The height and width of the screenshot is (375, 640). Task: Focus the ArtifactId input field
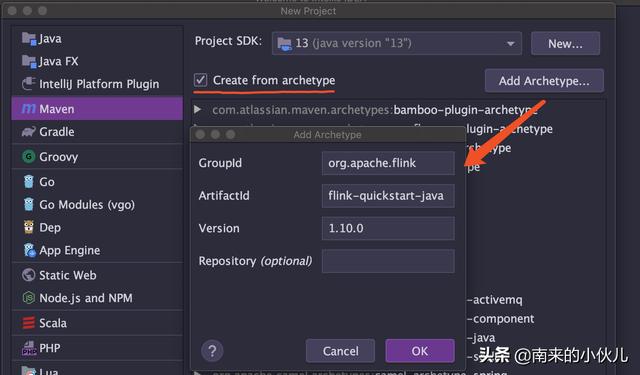tap(388, 195)
